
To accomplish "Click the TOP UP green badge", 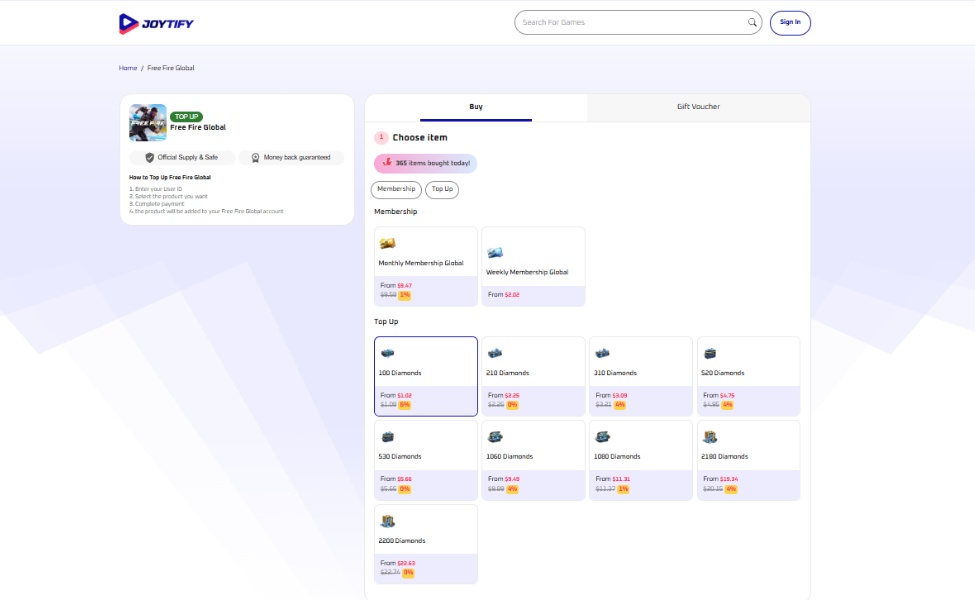I will [x=186, y=116].
